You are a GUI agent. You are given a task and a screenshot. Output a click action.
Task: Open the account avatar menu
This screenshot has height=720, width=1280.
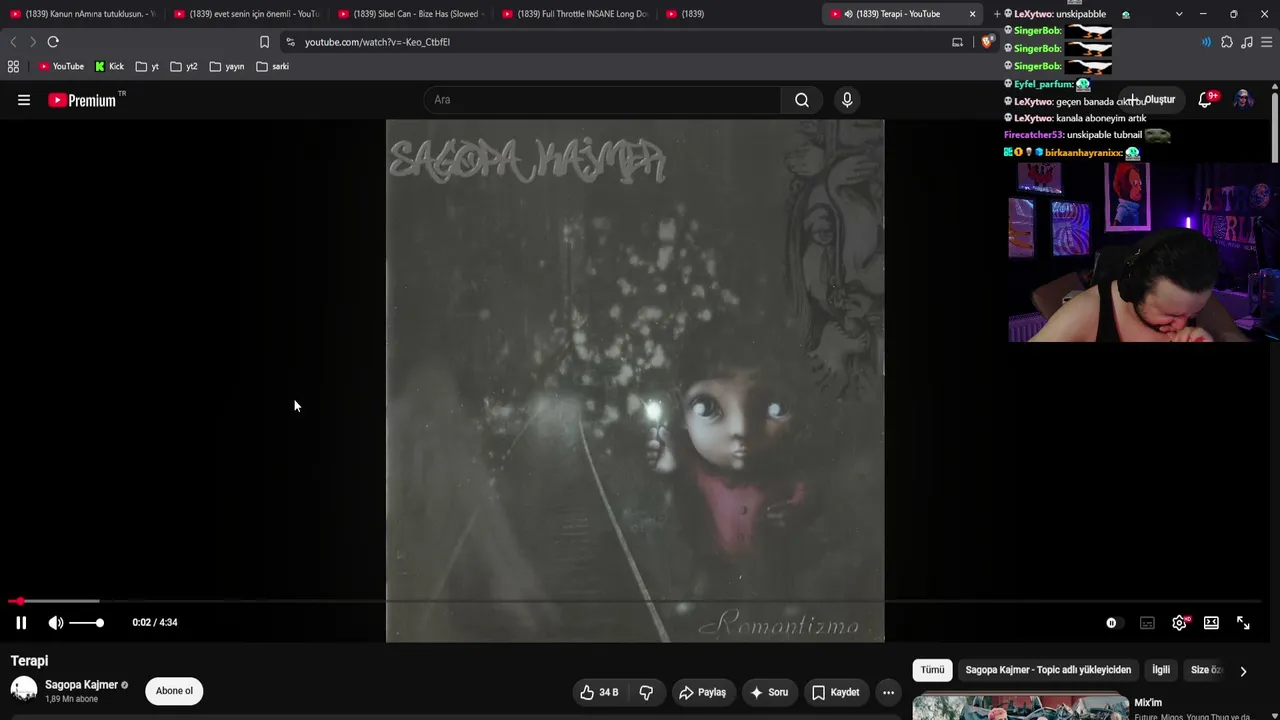click(x=1243, y=100)
